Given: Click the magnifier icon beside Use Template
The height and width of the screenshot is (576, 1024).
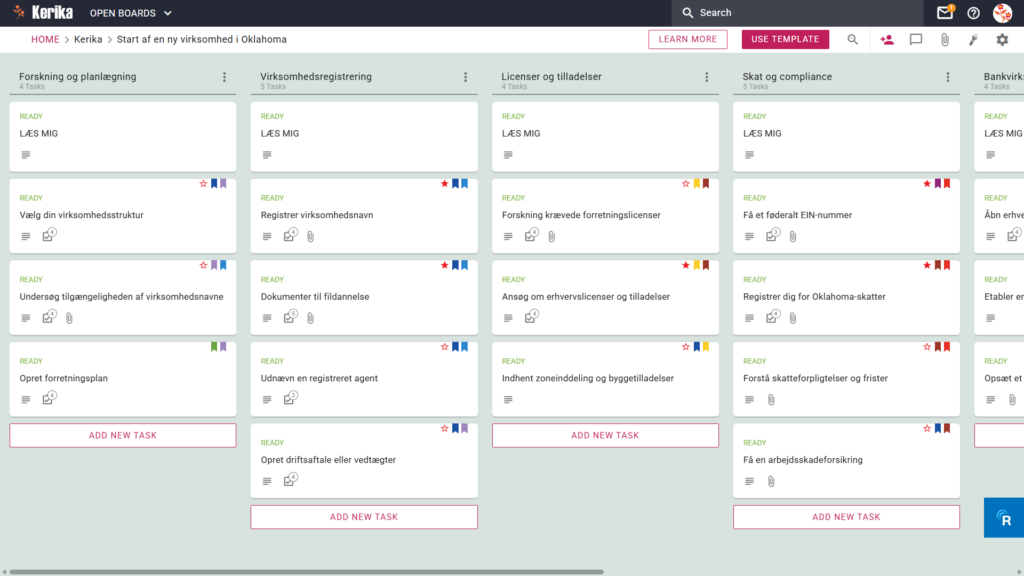Looking at the screenshot, I should click(852, 40).
